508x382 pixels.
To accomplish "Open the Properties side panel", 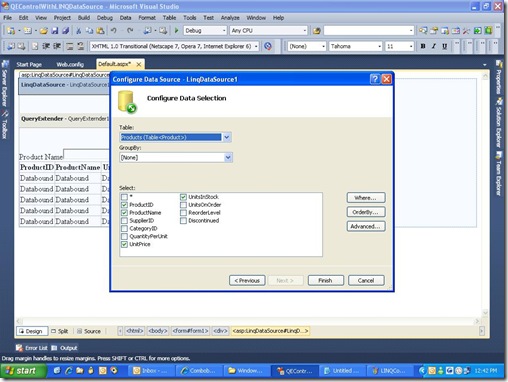I will click(499, 77).
